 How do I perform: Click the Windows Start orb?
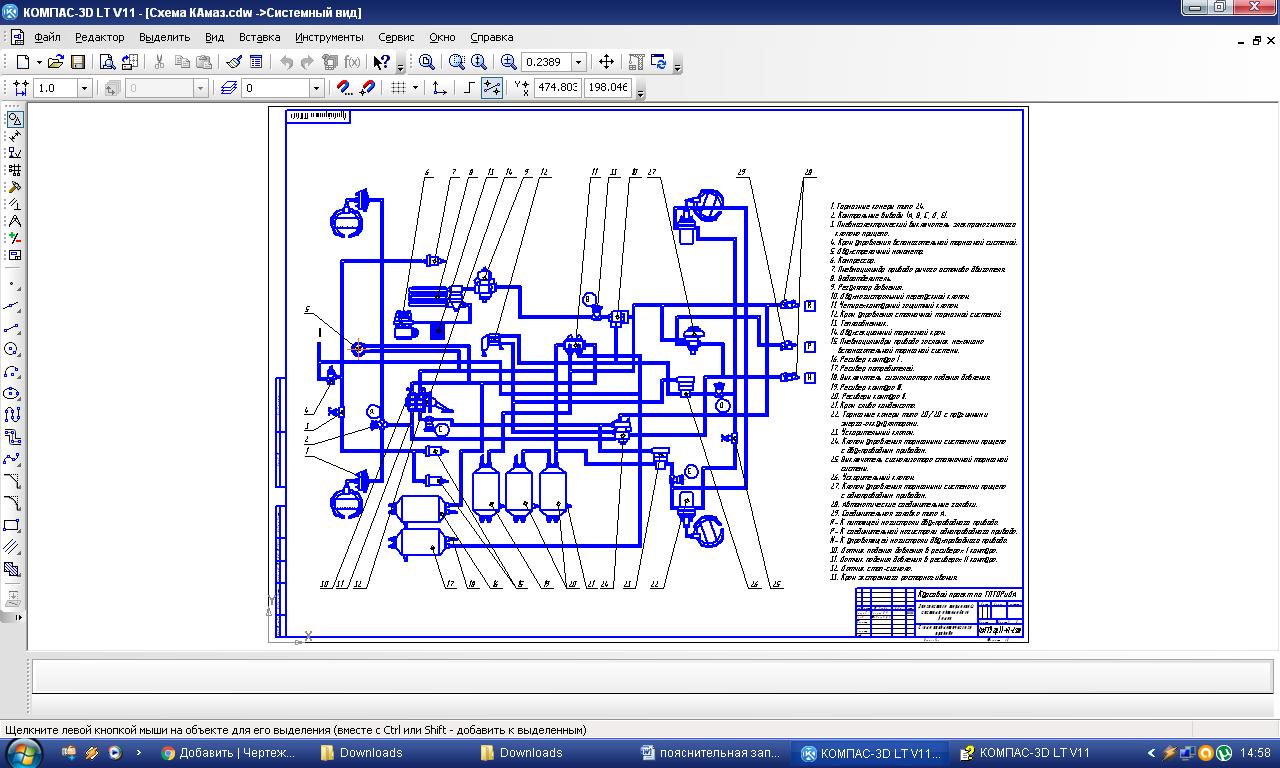(x=23, y=752)
